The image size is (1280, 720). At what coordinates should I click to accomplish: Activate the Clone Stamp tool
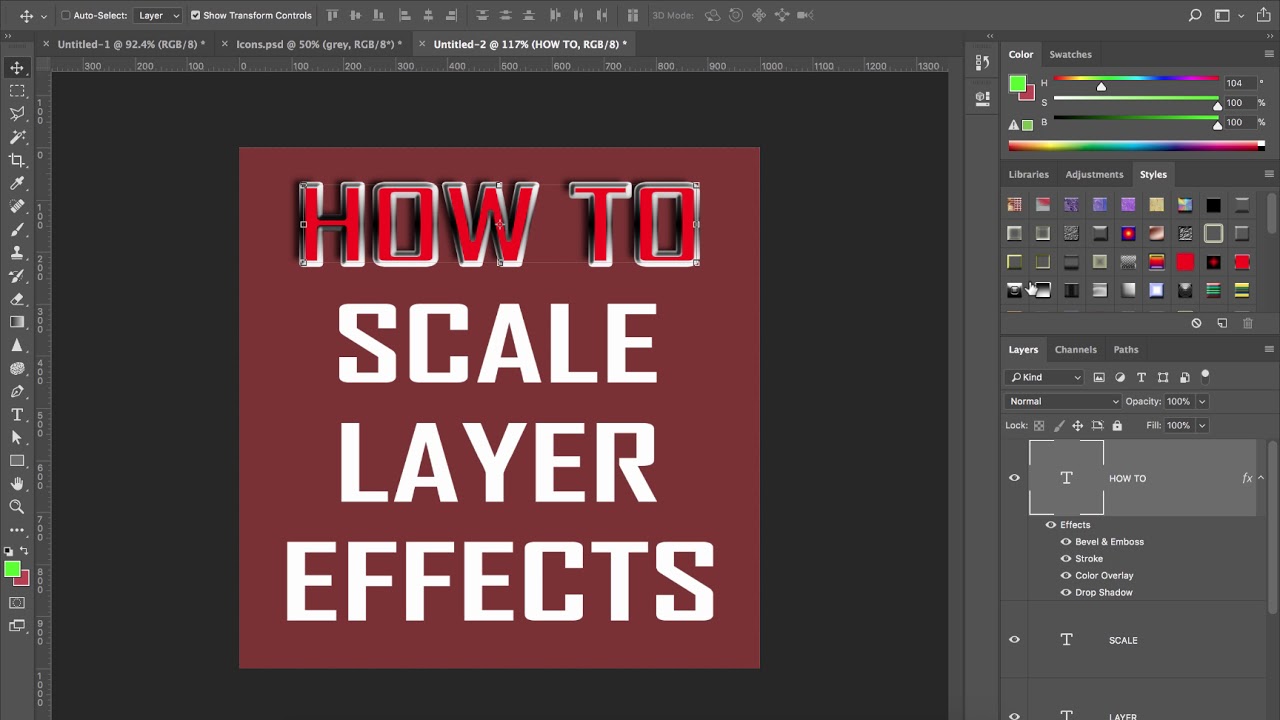(x=17, y=252)
